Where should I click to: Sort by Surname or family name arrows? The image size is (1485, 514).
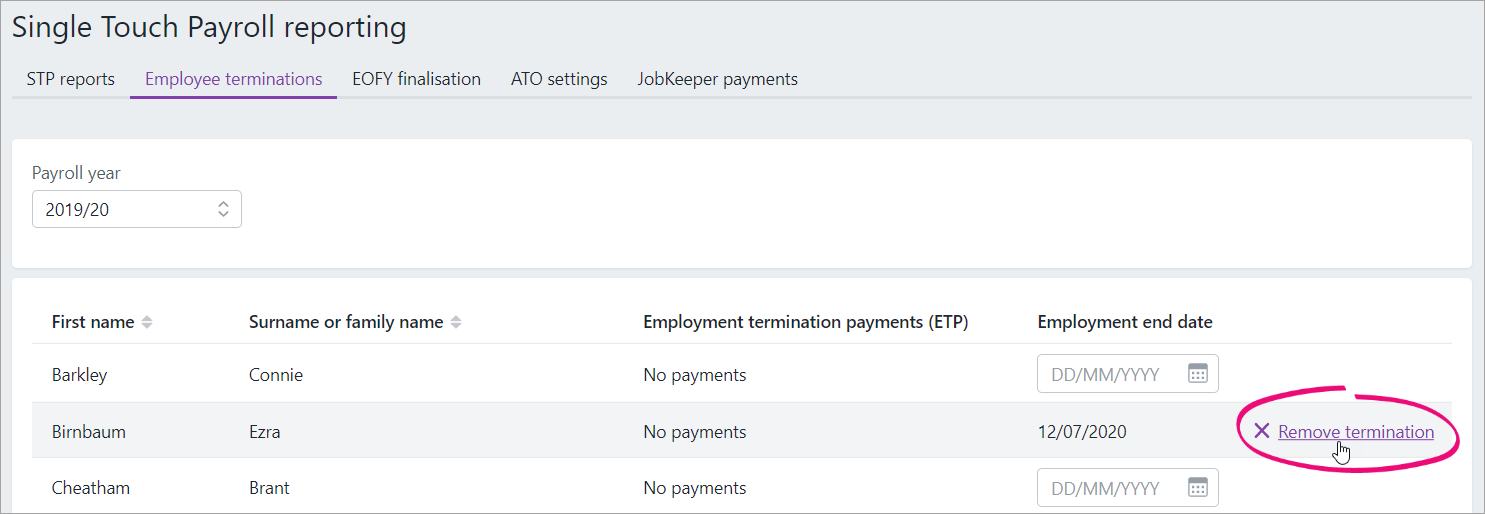[456, 322]
